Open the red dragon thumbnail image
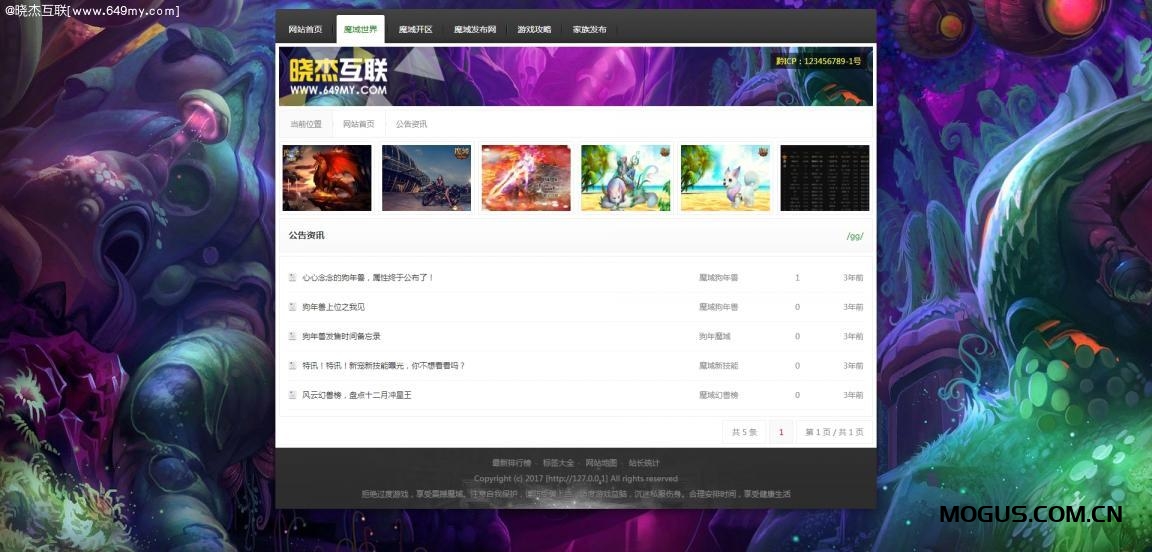 (327, 178)
